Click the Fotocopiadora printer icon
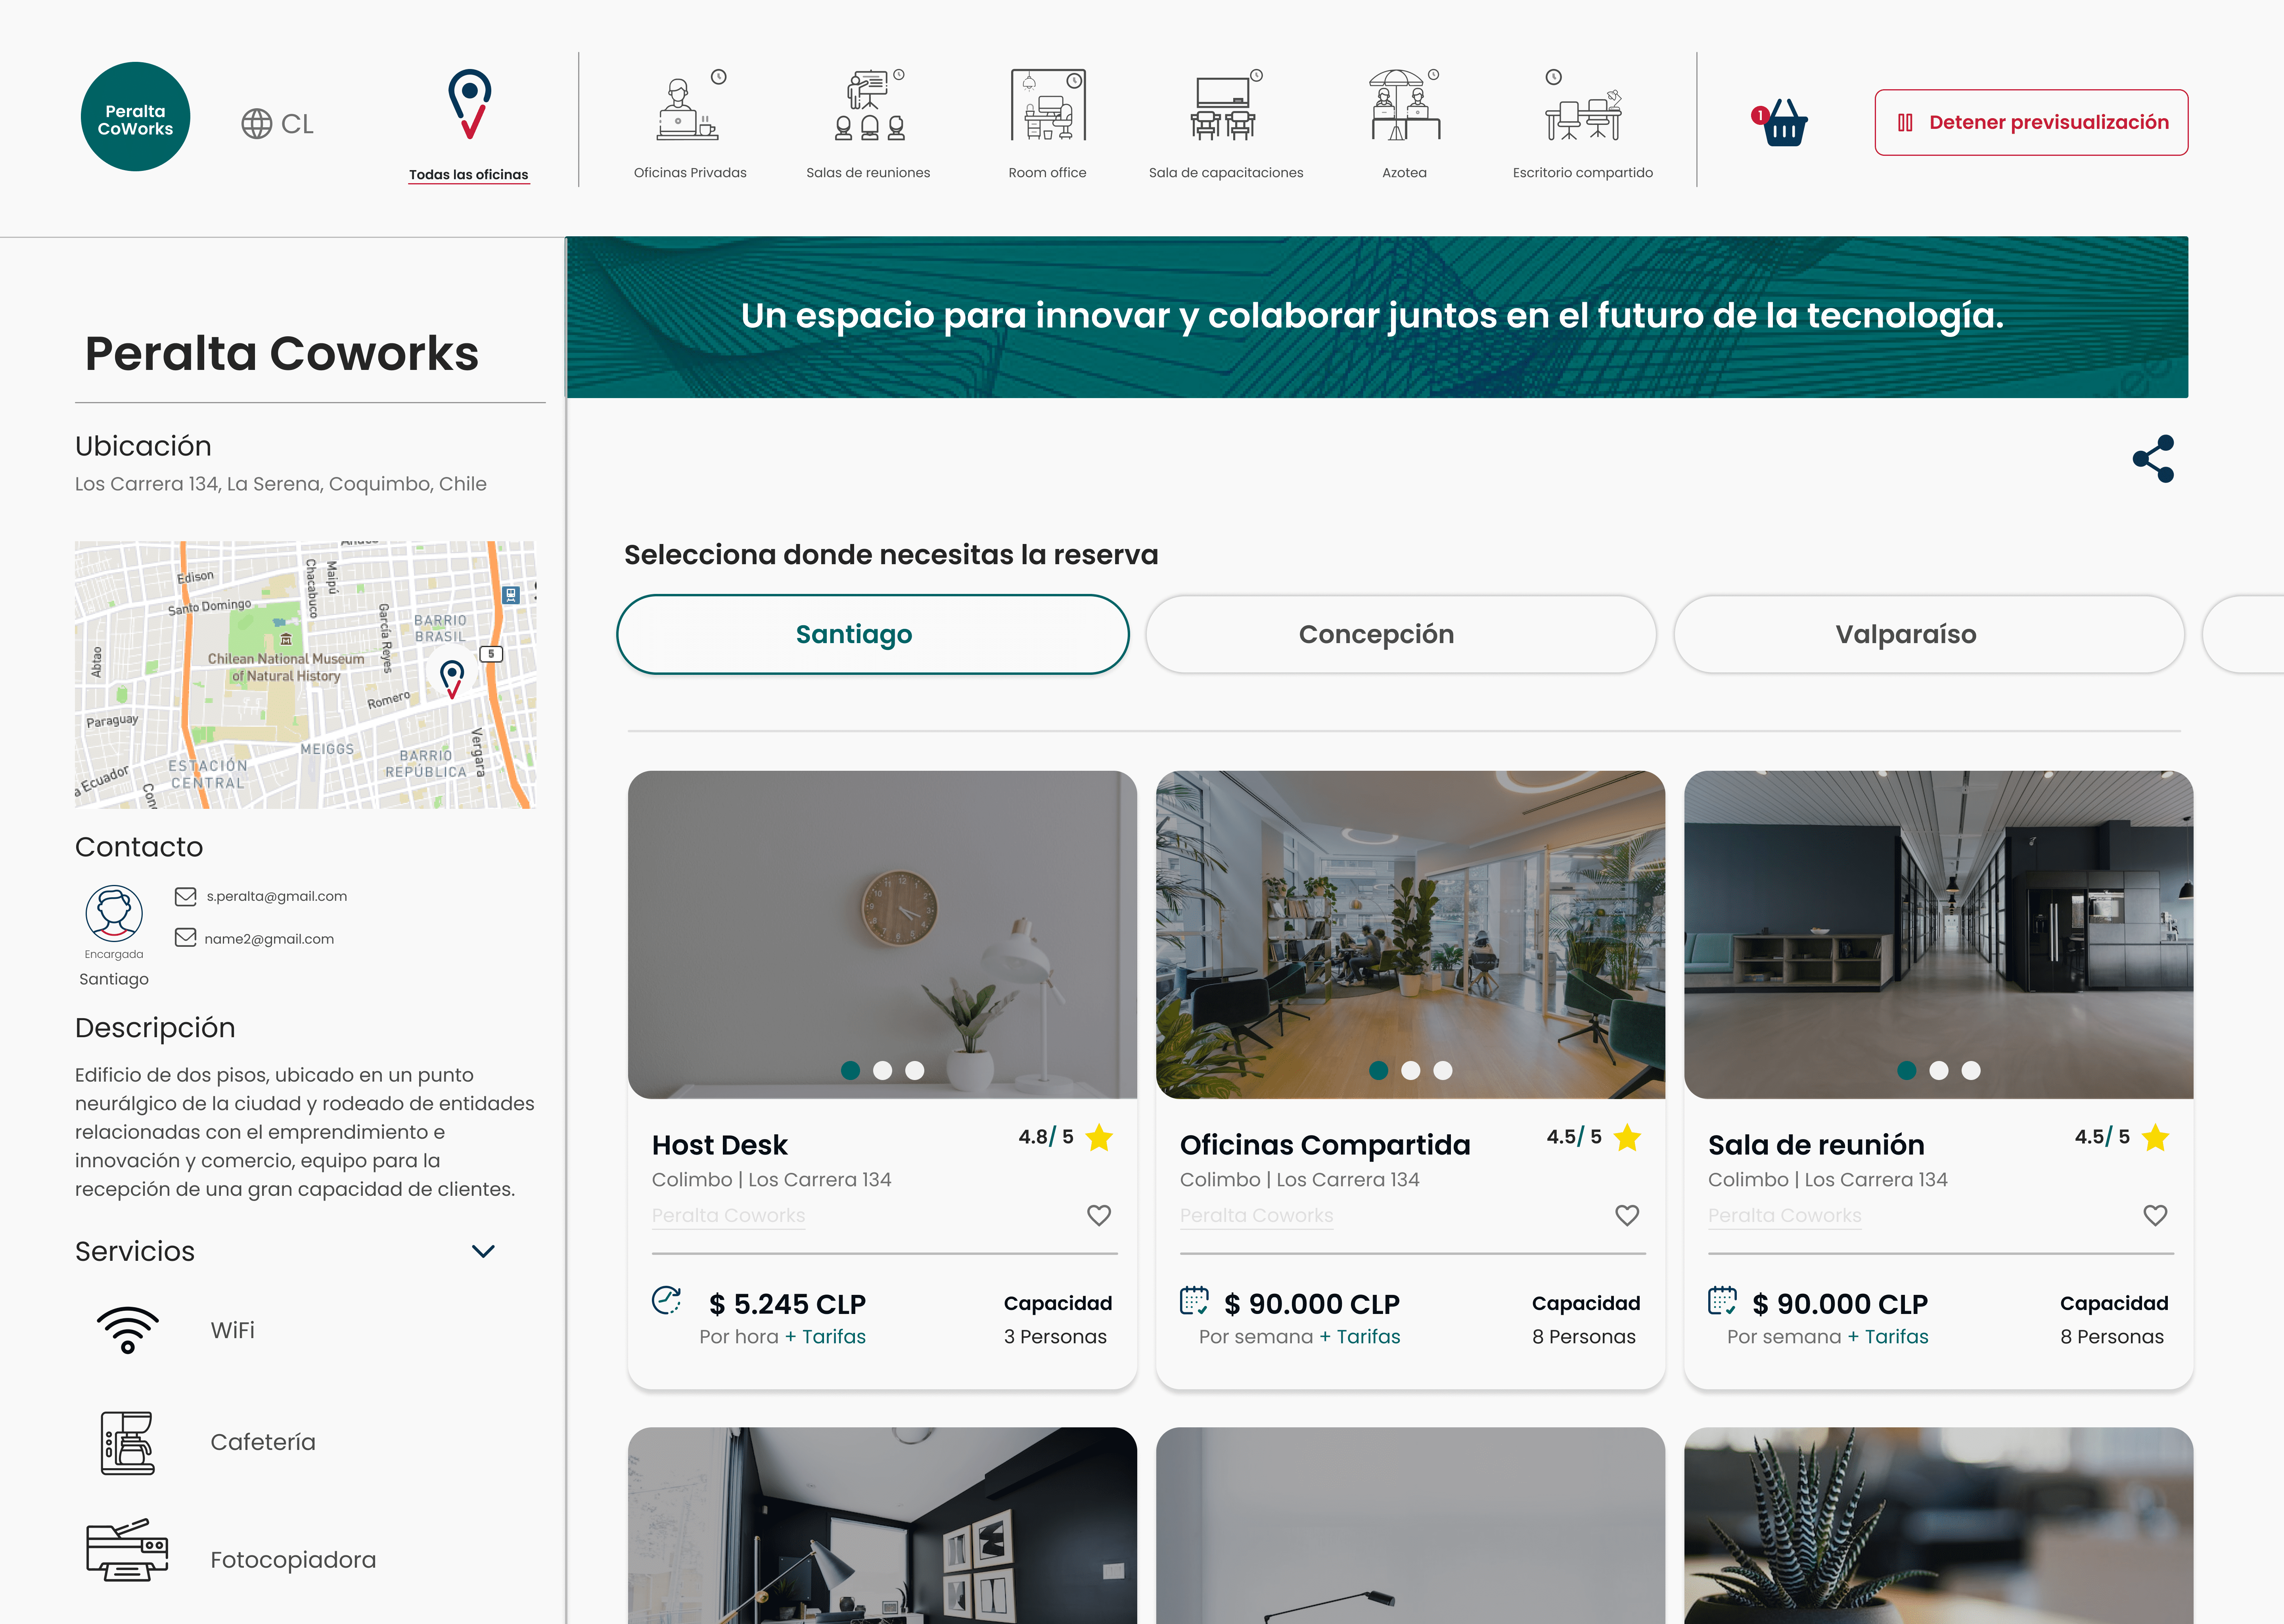The image size is (2284, 1624). 127,1549
